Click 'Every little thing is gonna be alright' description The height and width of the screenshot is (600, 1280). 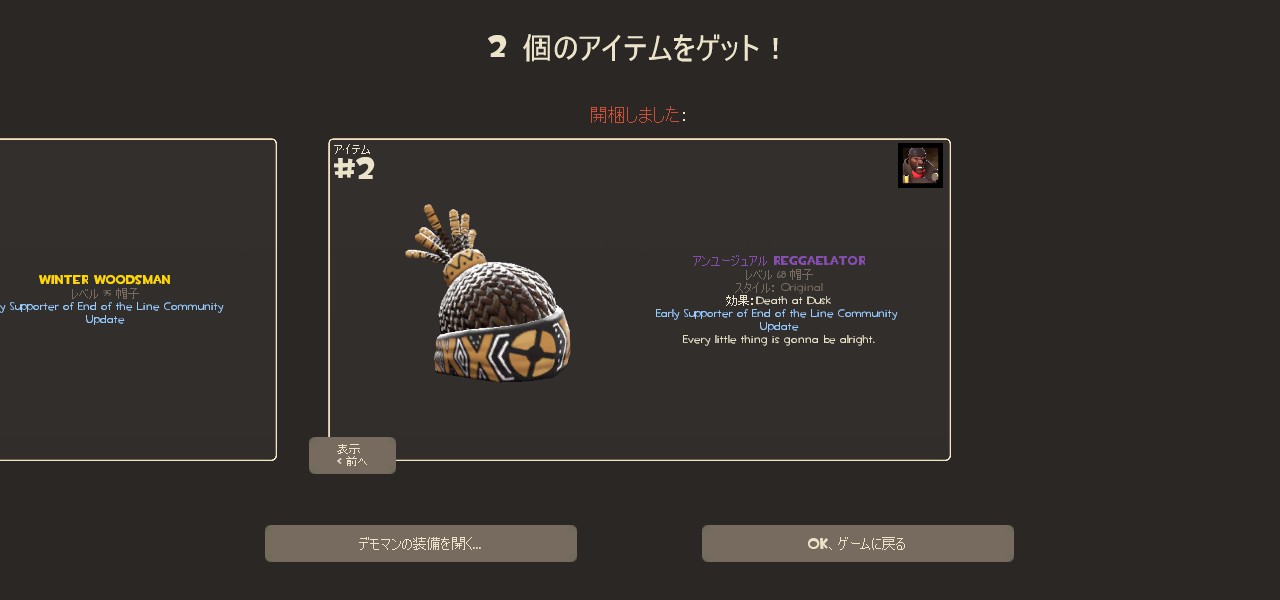coord(779,340)
